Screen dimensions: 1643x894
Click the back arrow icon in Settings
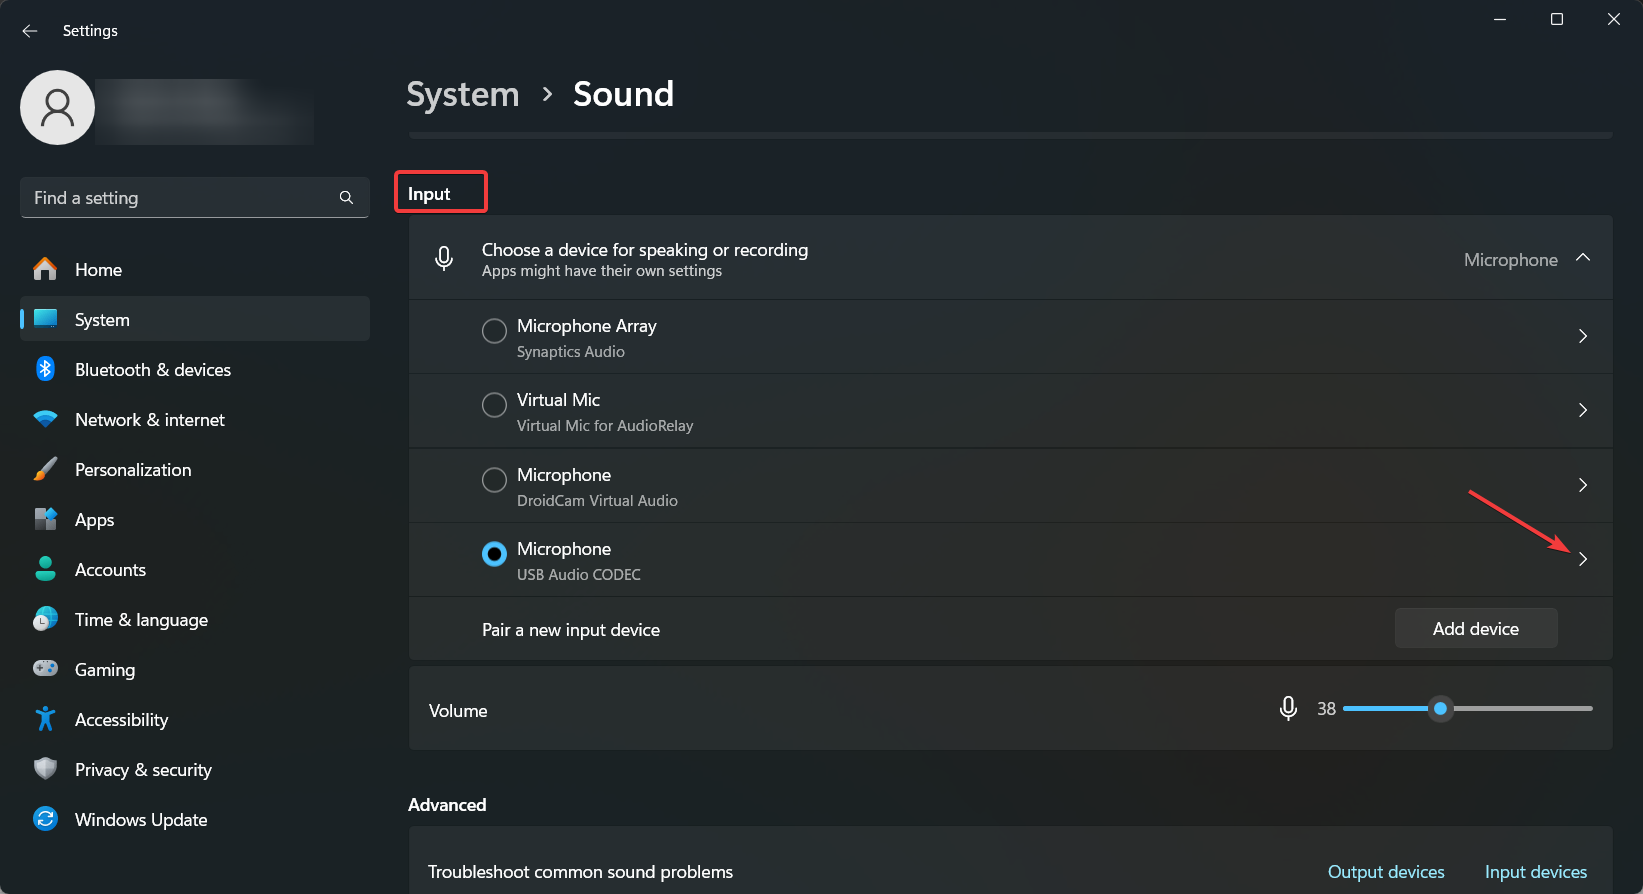pyautogui.click(x=30, y=31)
